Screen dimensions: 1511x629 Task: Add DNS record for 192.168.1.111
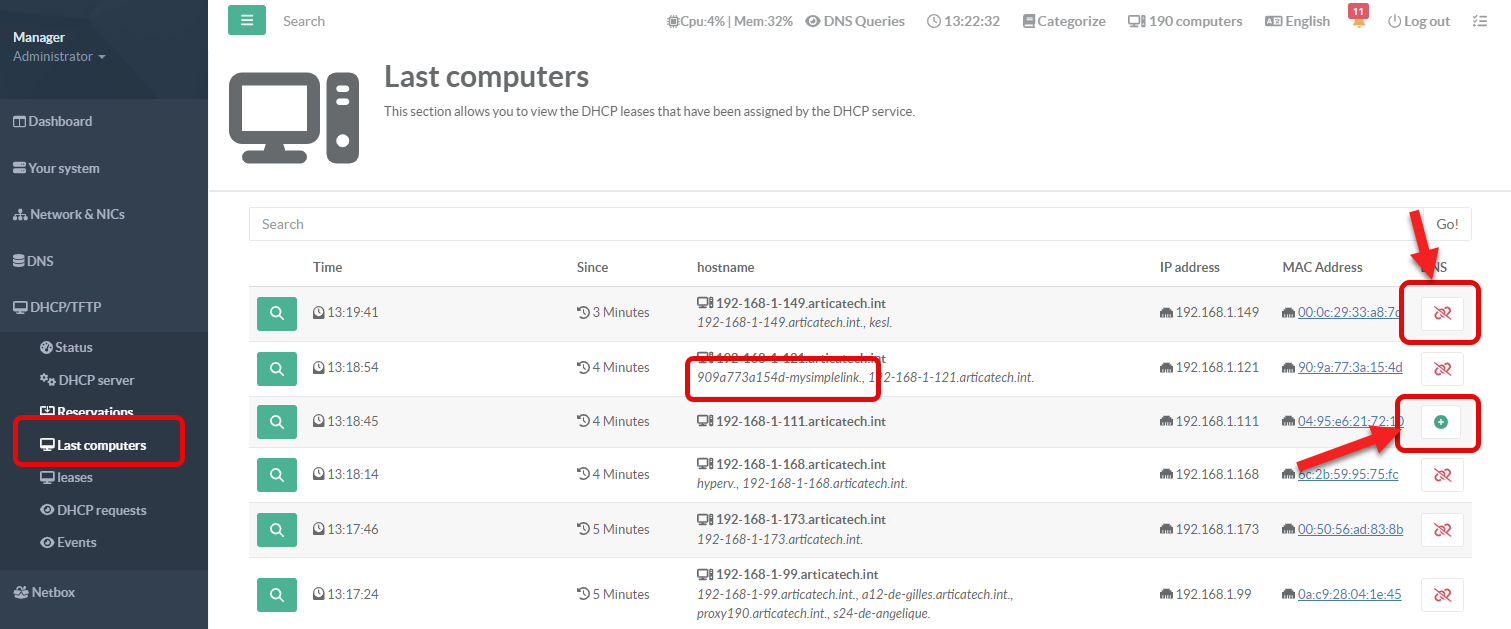pyautogui.click(x=1441, y=422)
